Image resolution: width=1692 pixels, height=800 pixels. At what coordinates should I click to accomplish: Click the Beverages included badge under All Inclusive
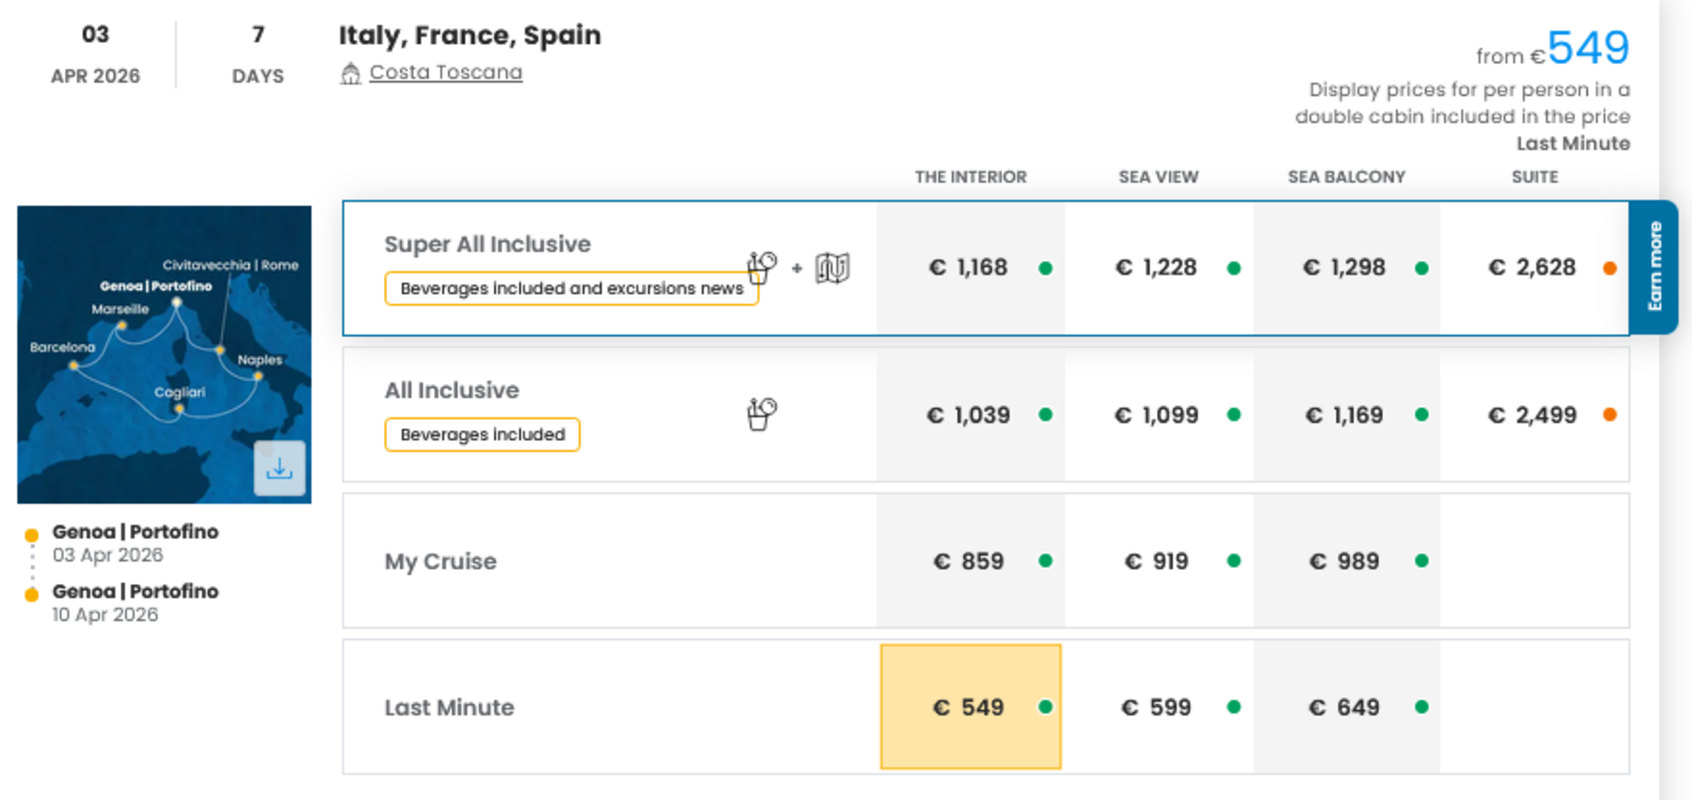482,435
